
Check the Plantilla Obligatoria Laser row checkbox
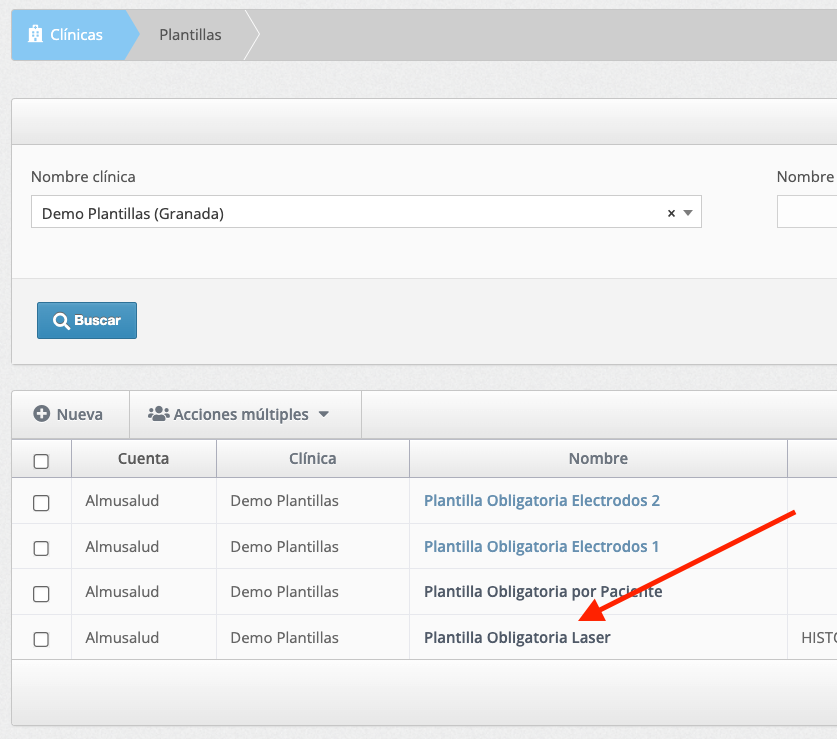(x=41, y=639)
